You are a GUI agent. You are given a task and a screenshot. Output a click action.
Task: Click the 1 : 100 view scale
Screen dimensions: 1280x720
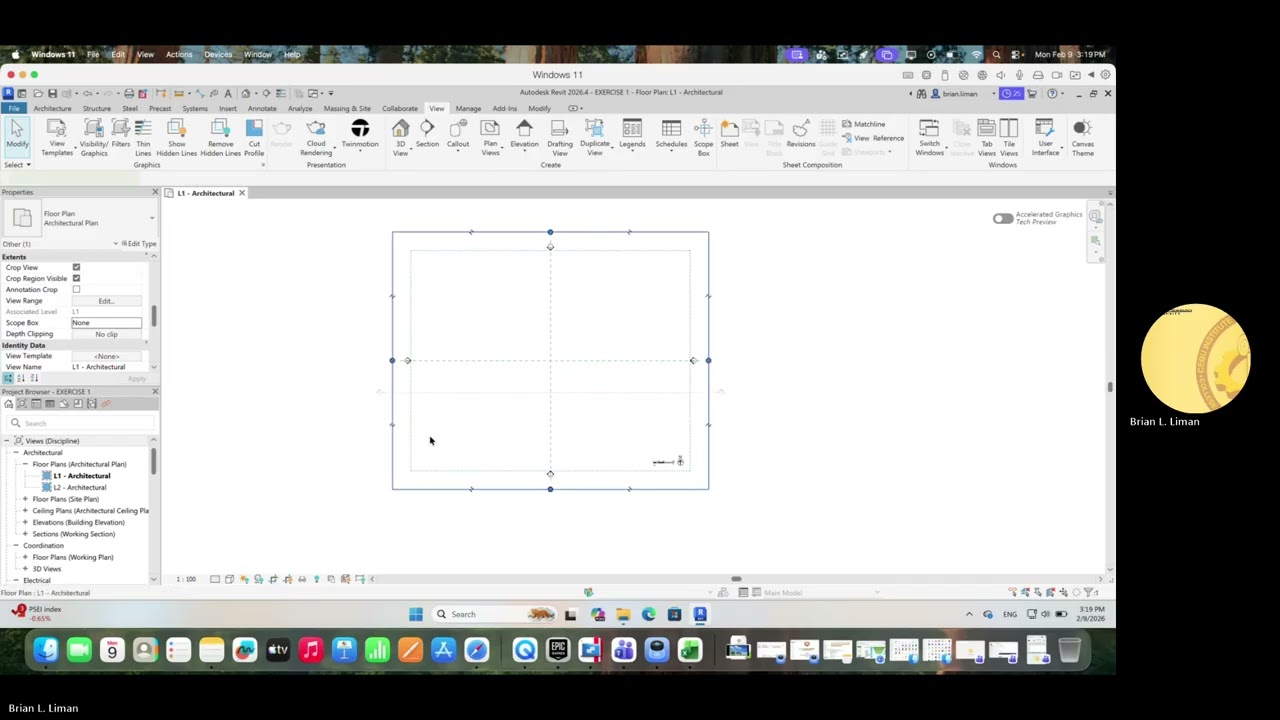pos(186,579)
